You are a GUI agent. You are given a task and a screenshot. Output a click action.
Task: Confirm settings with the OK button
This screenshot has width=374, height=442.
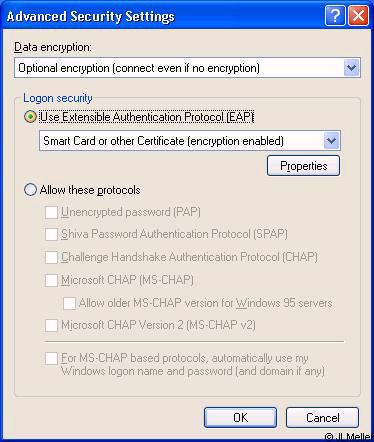pyautogui.click(x=240, y=418)
